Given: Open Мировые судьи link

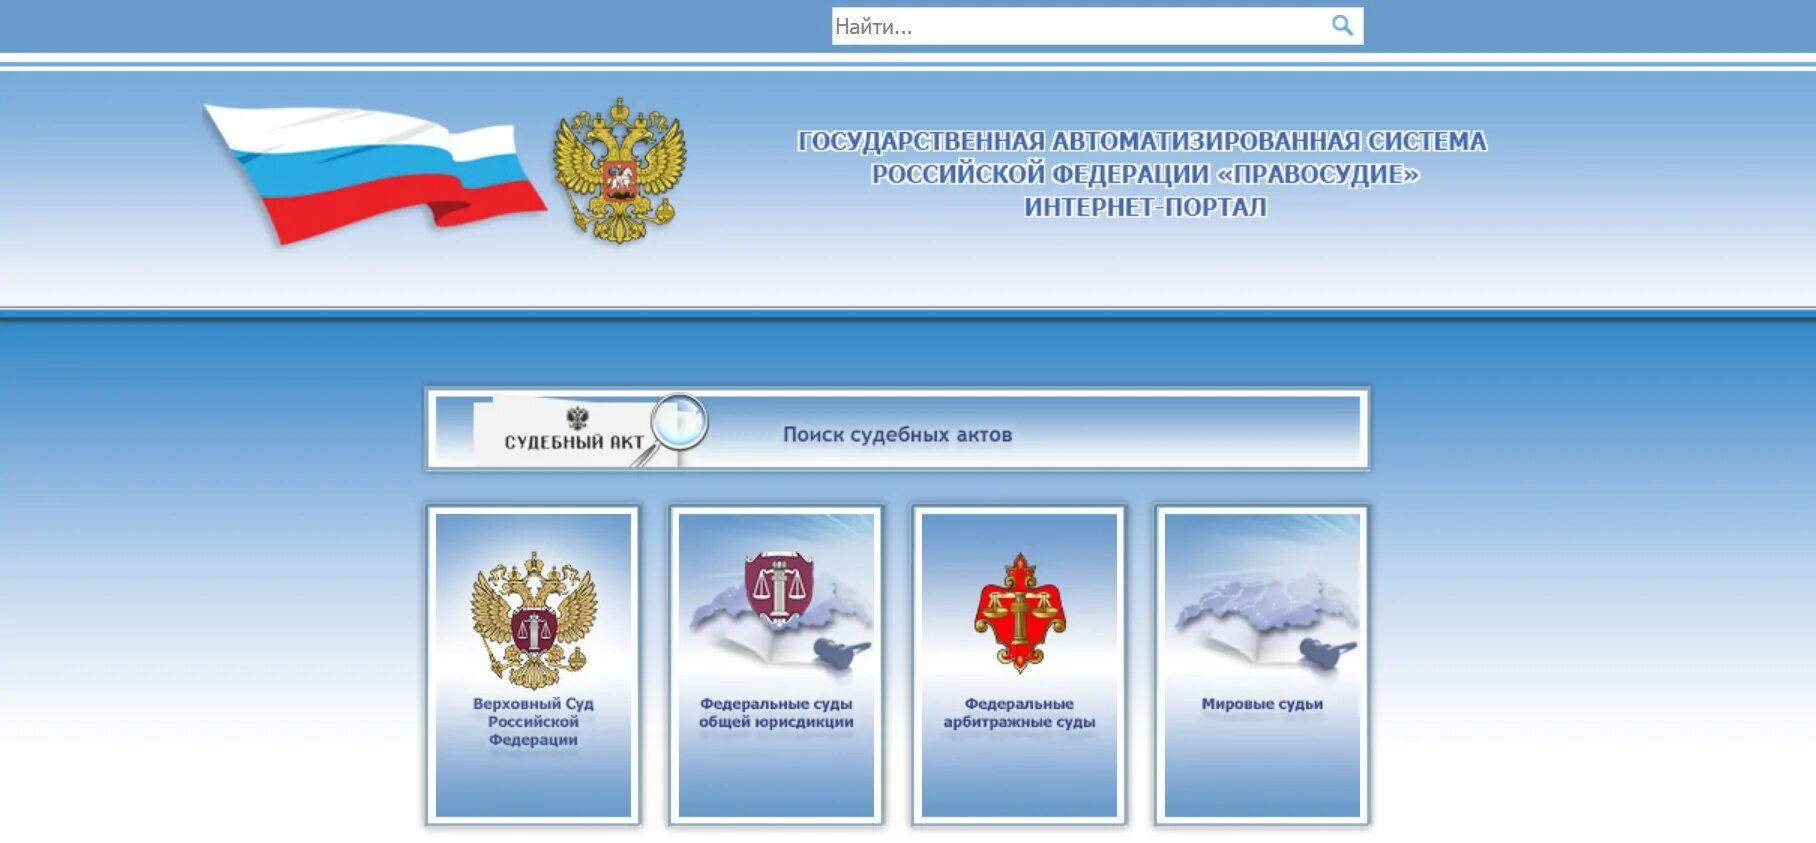Looking at the screenshot, I should coord(1262,704).
